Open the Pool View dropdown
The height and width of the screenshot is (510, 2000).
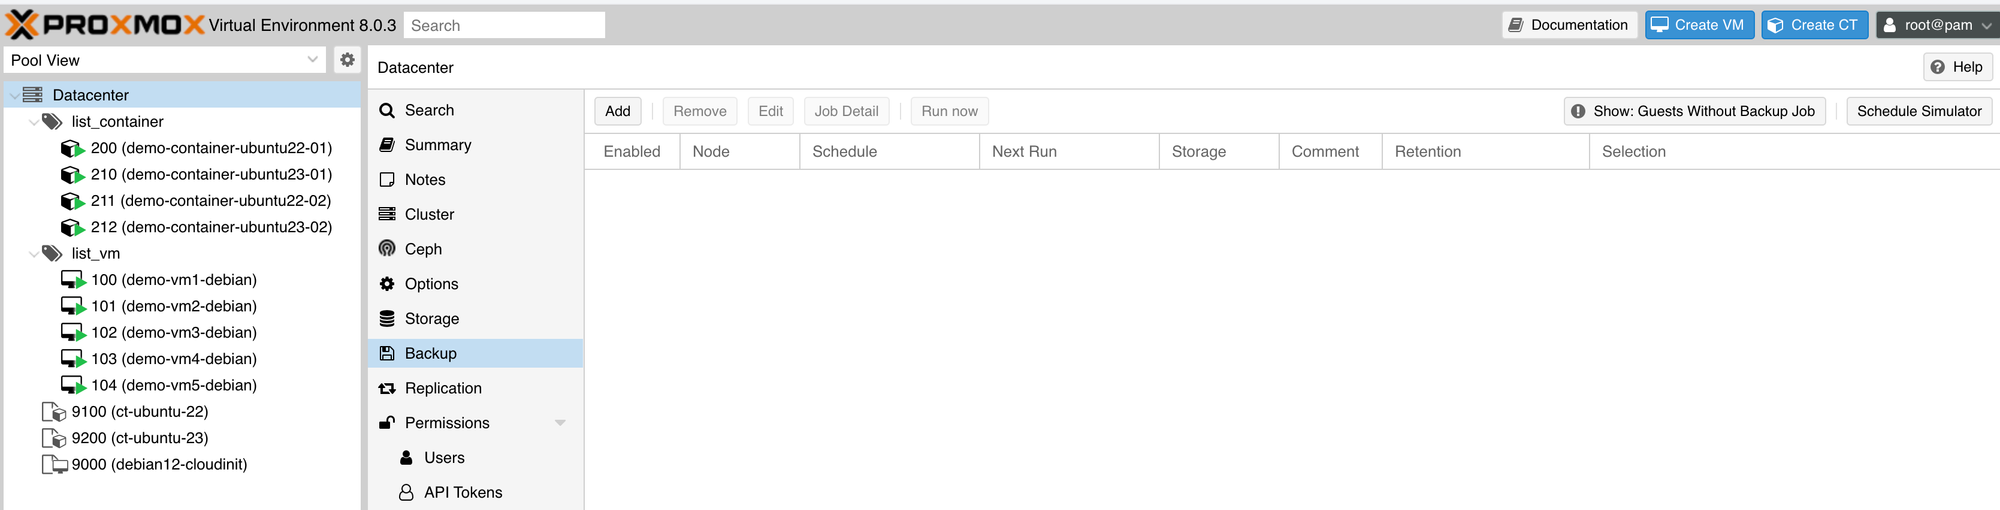point(165,60)
